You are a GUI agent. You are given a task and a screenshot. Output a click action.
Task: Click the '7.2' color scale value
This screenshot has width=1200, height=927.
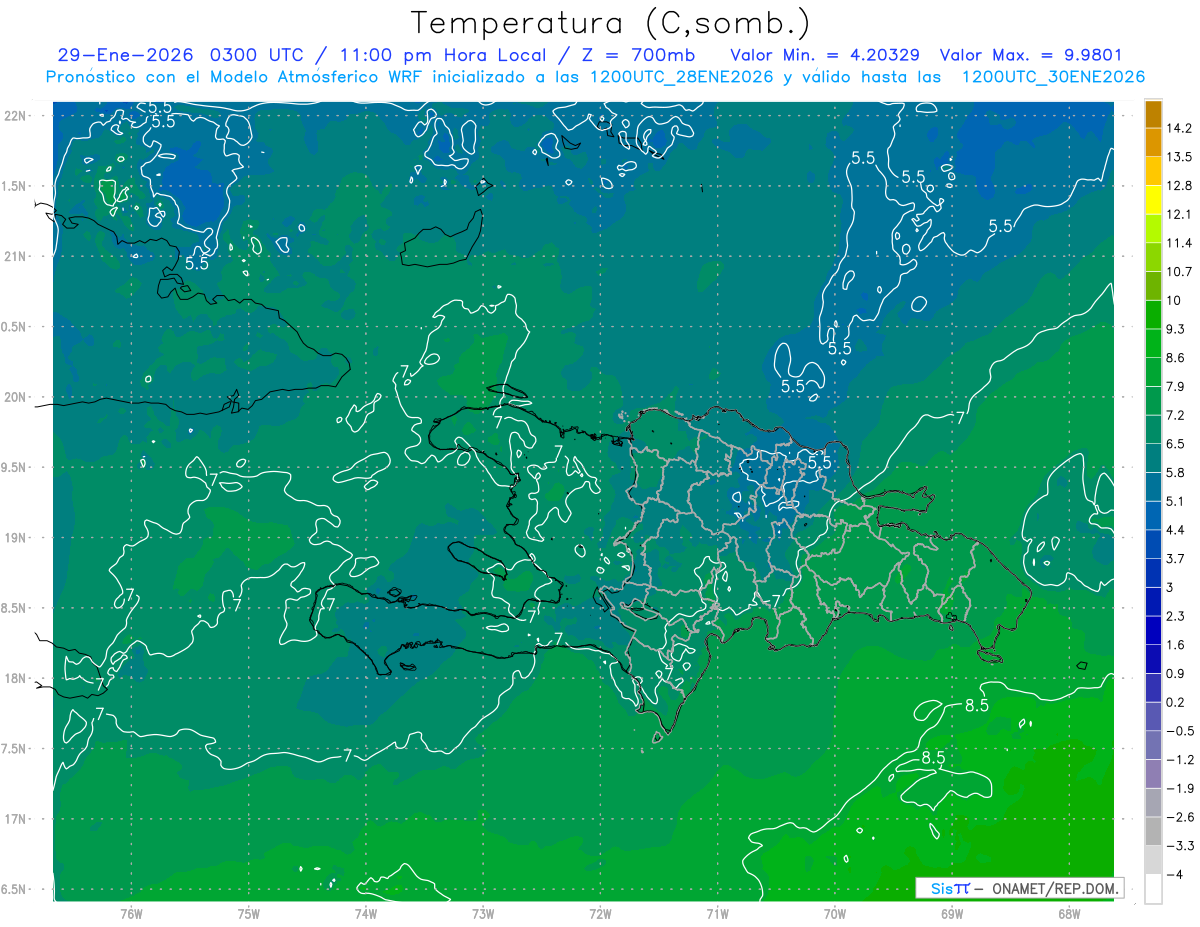1176,415
